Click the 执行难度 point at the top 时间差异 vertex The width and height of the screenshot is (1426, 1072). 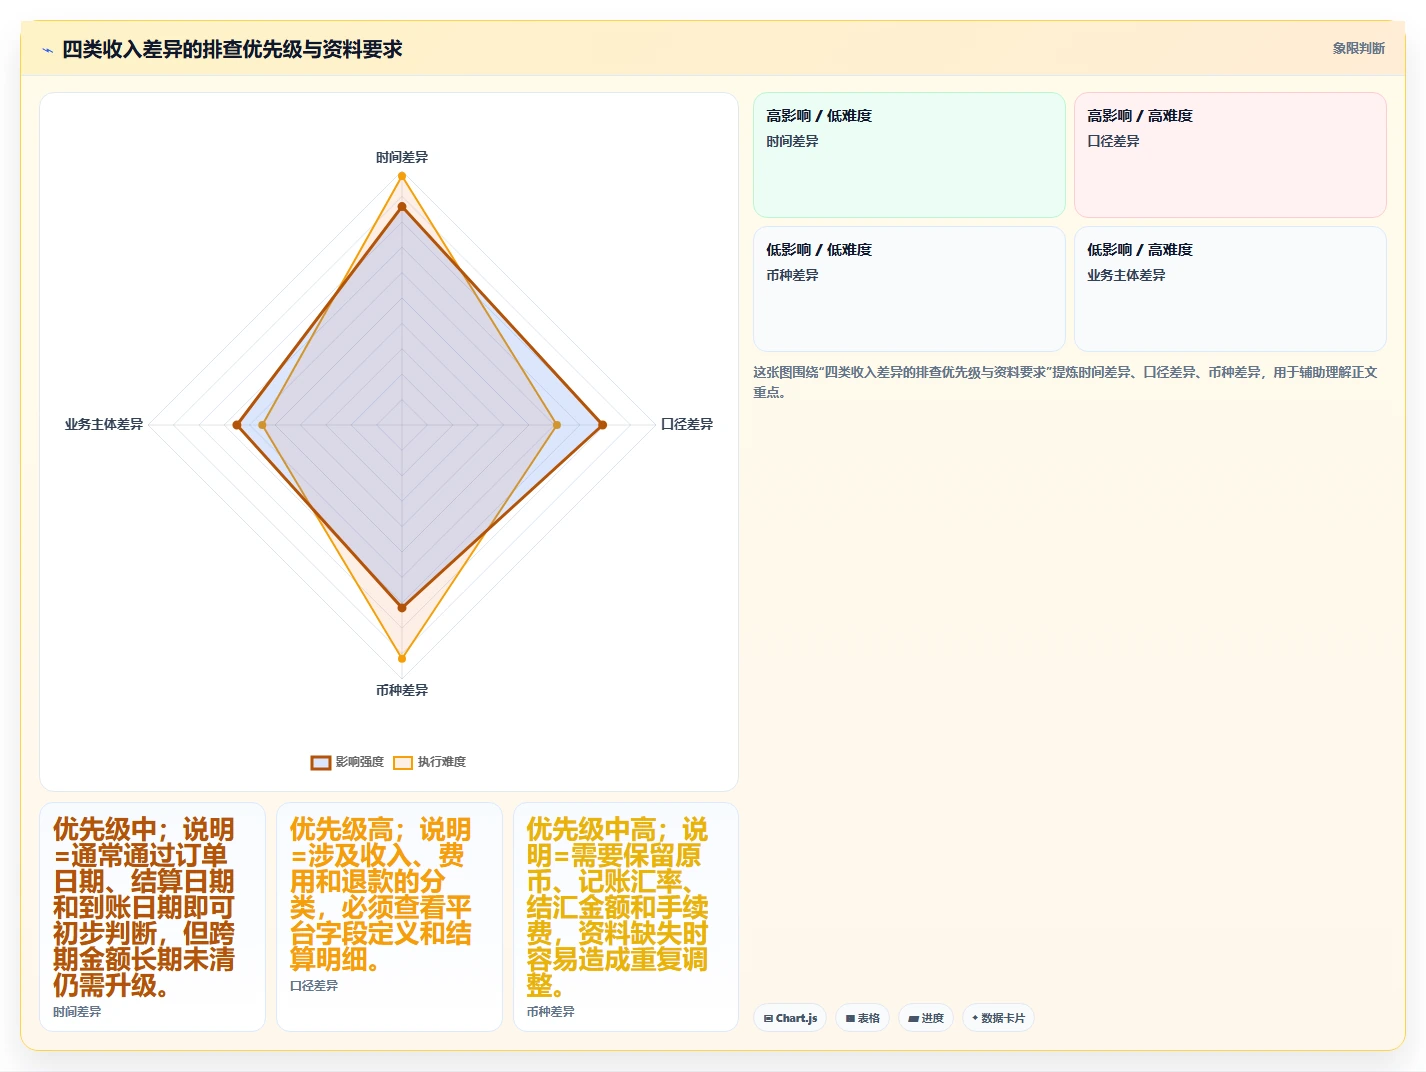pyautogui.click(x=402, y=176)
